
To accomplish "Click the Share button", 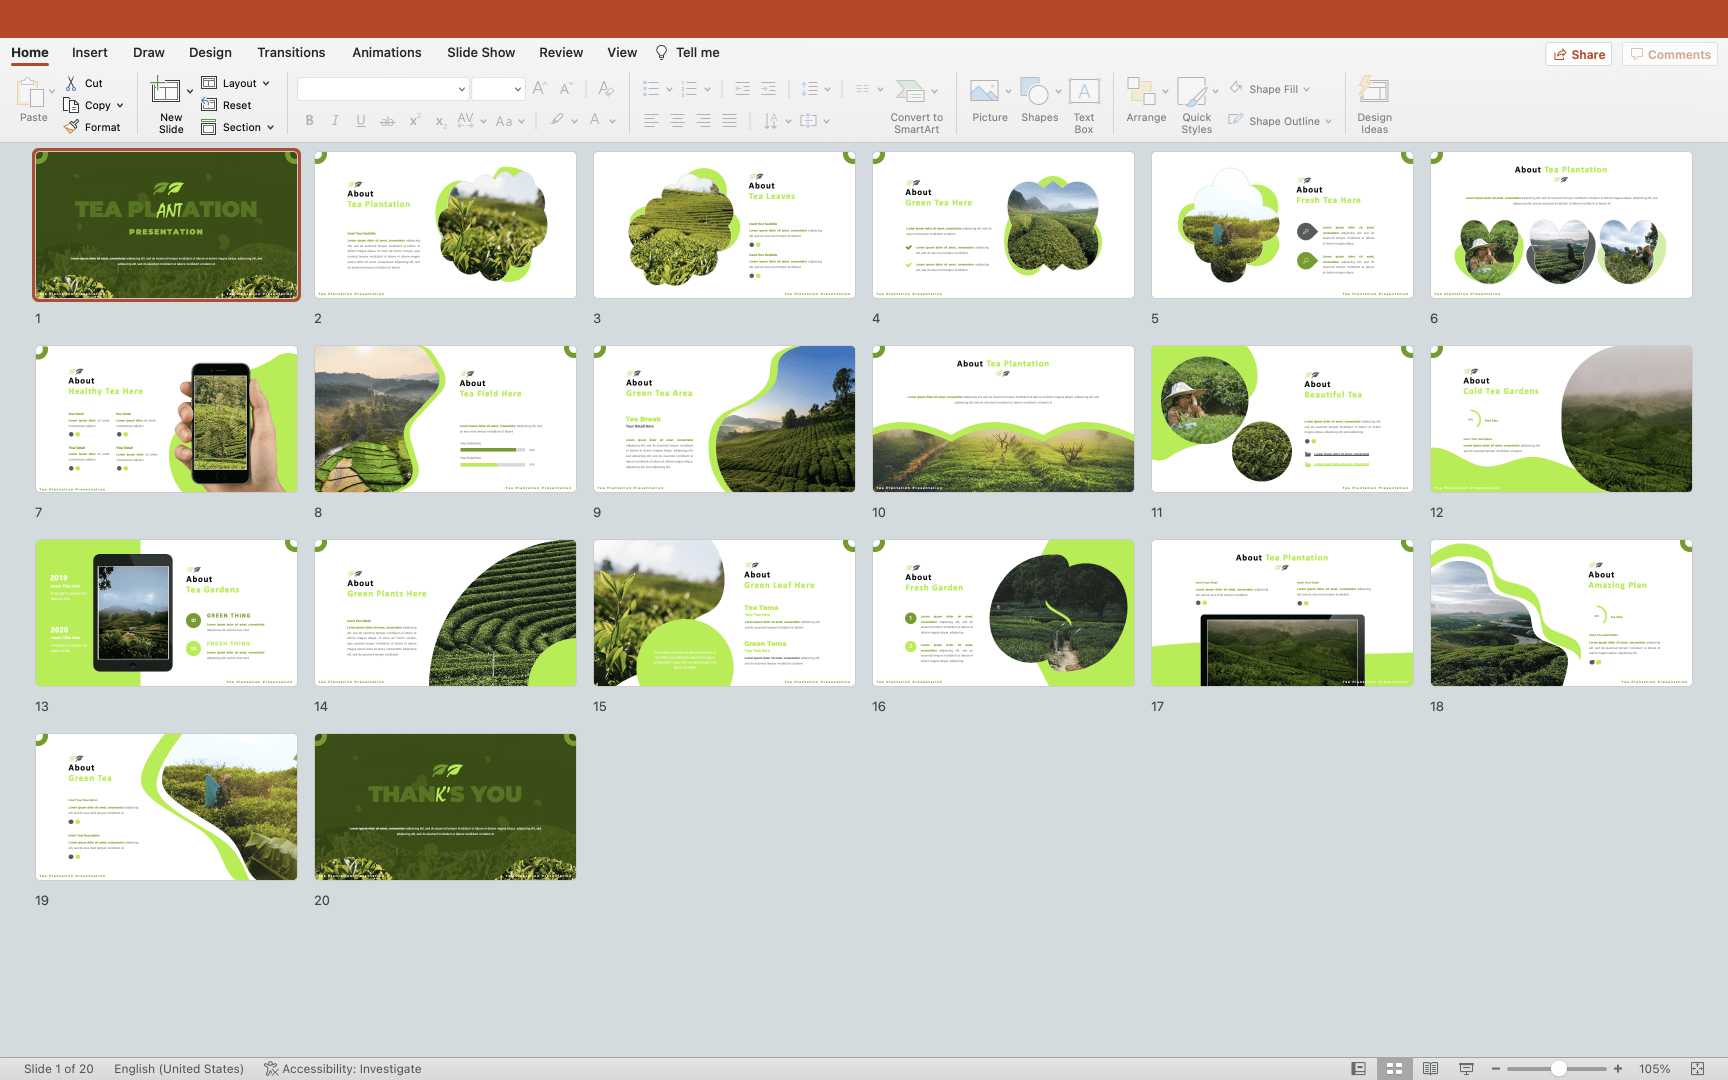I will pos(1579,54).
